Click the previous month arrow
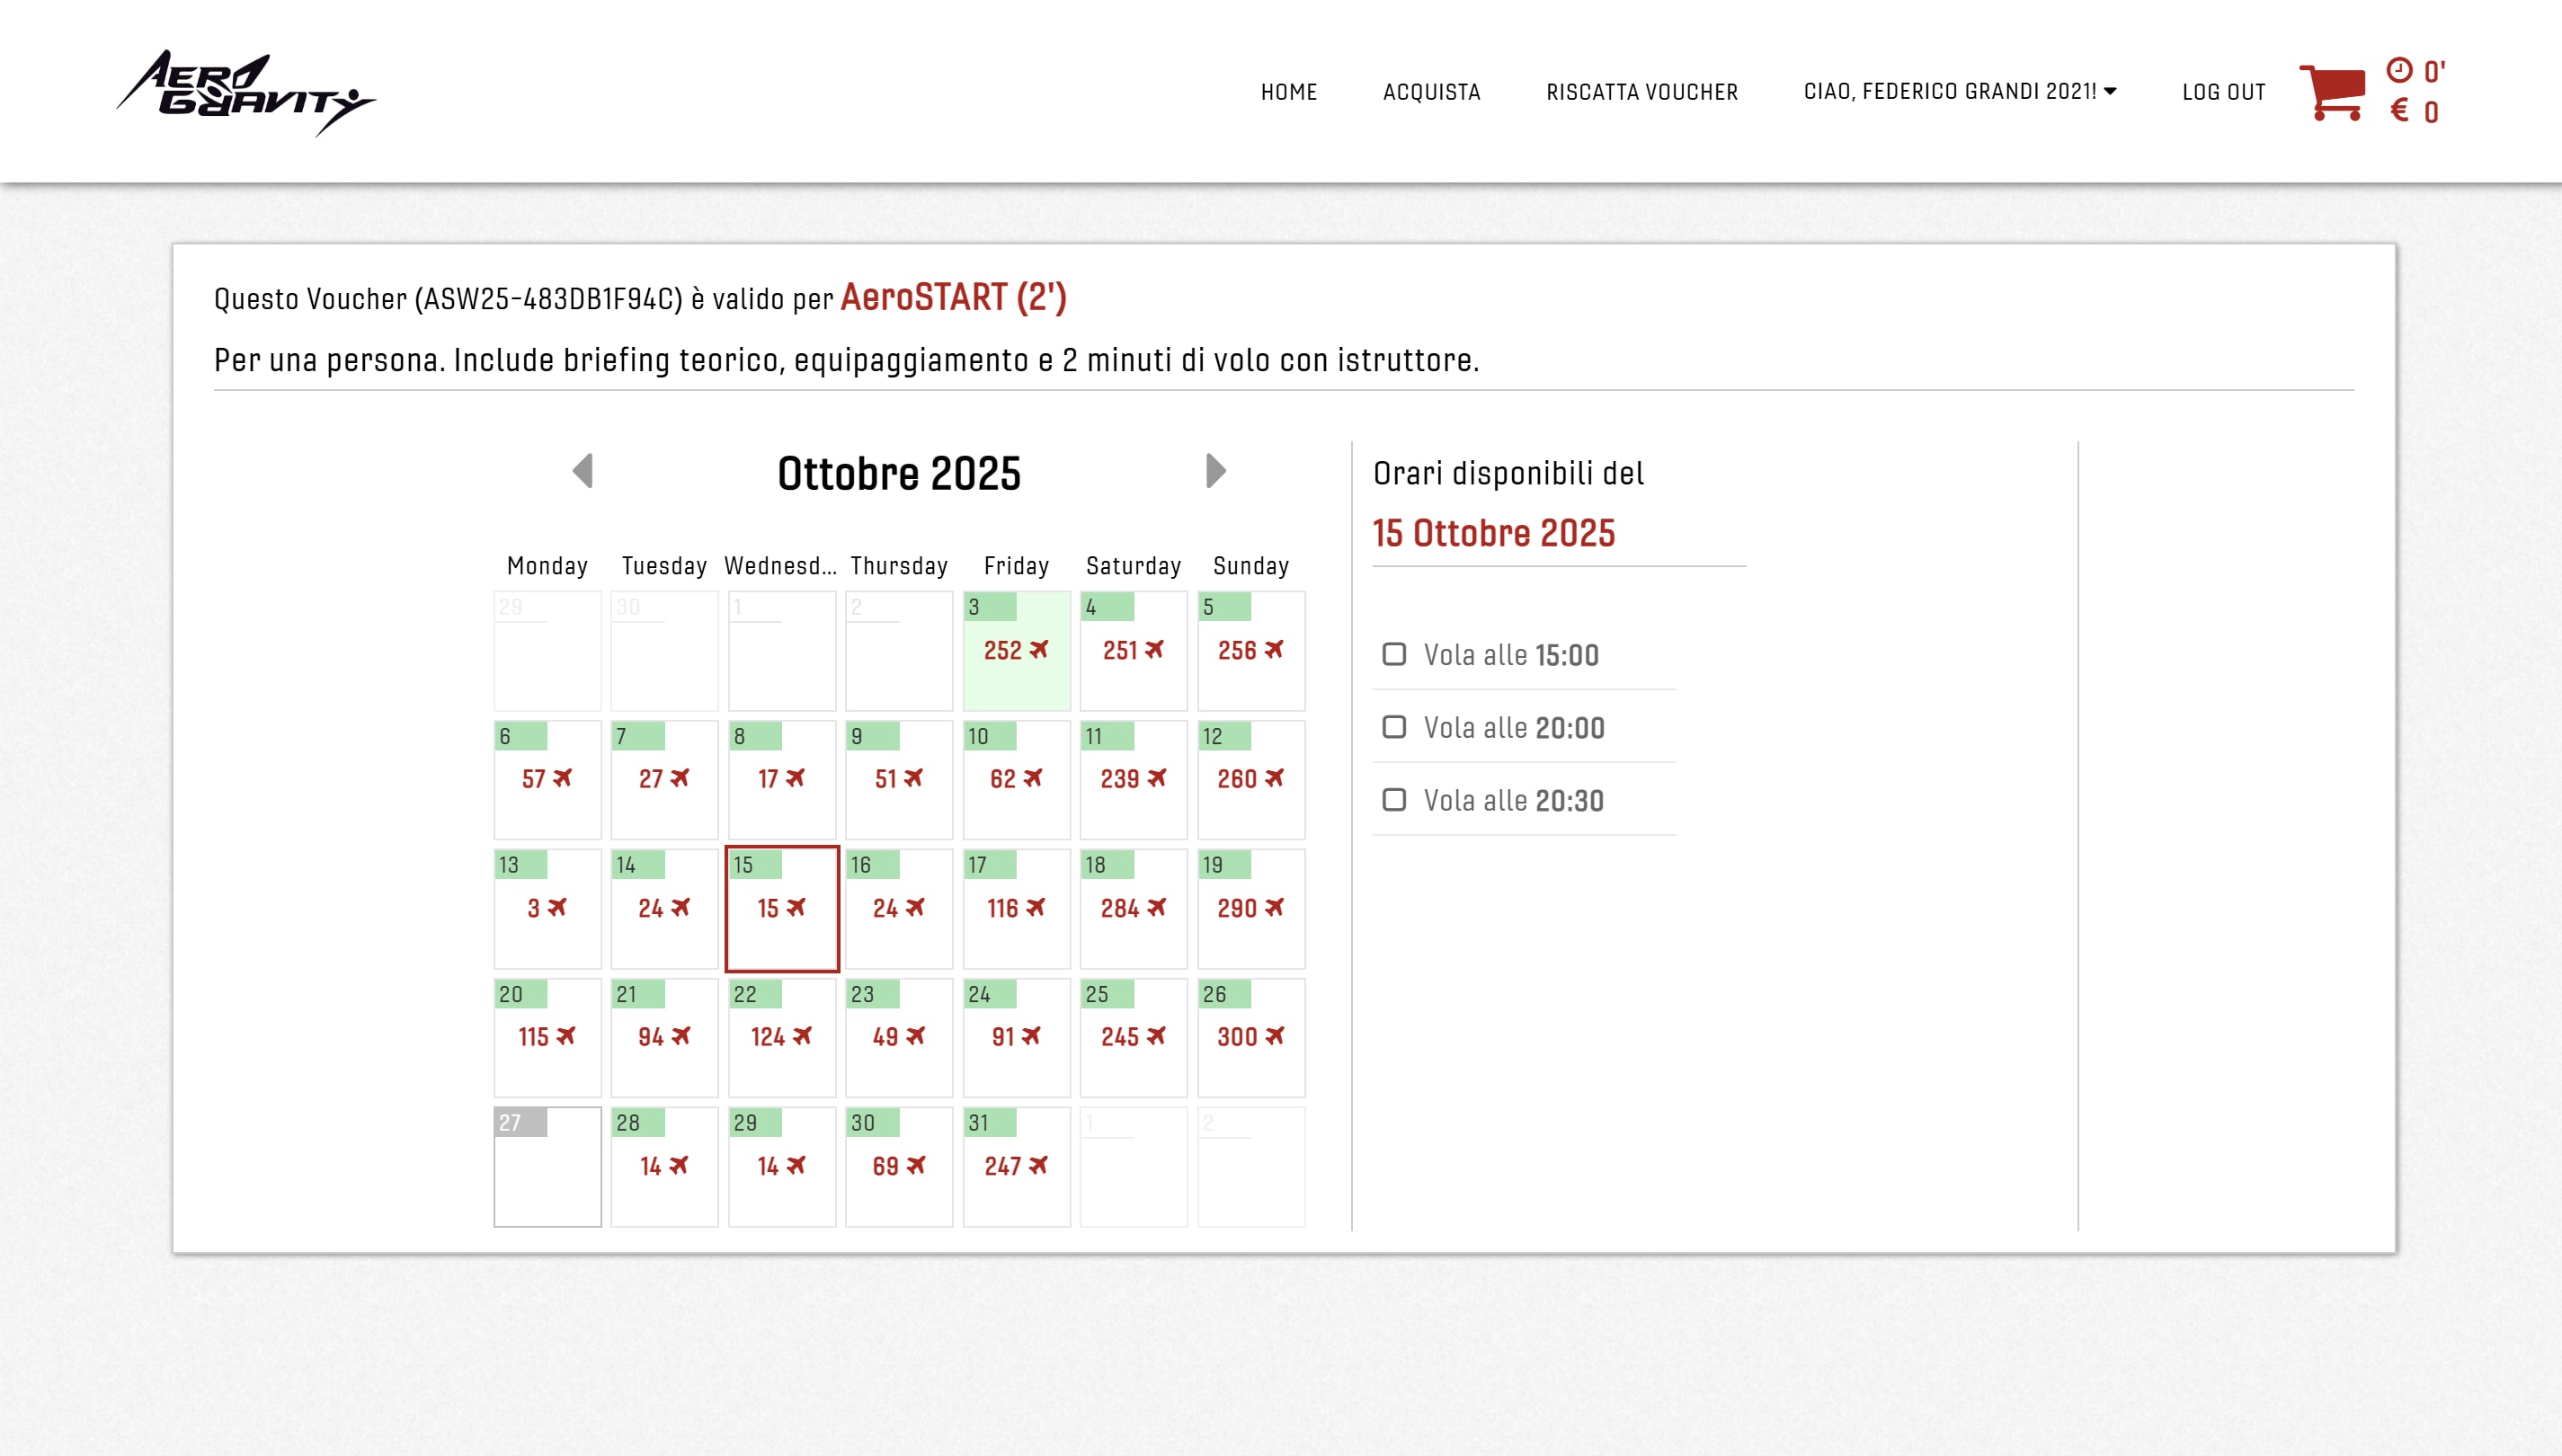 (x=585, y=472)
